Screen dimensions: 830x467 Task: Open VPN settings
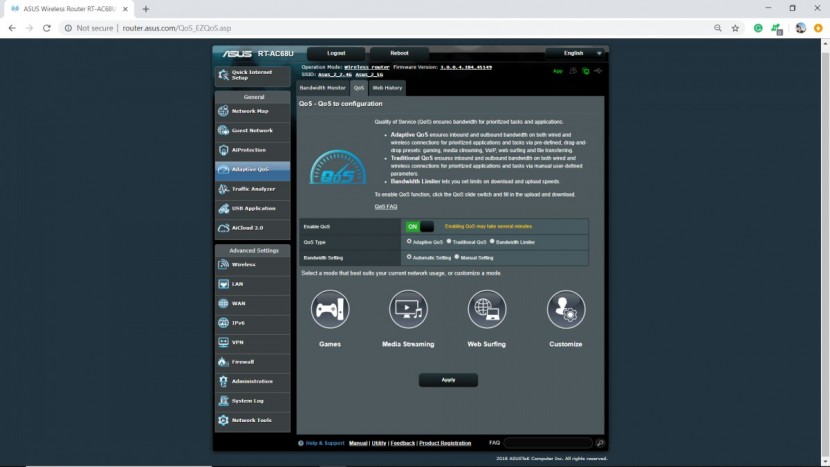point(252,343)
